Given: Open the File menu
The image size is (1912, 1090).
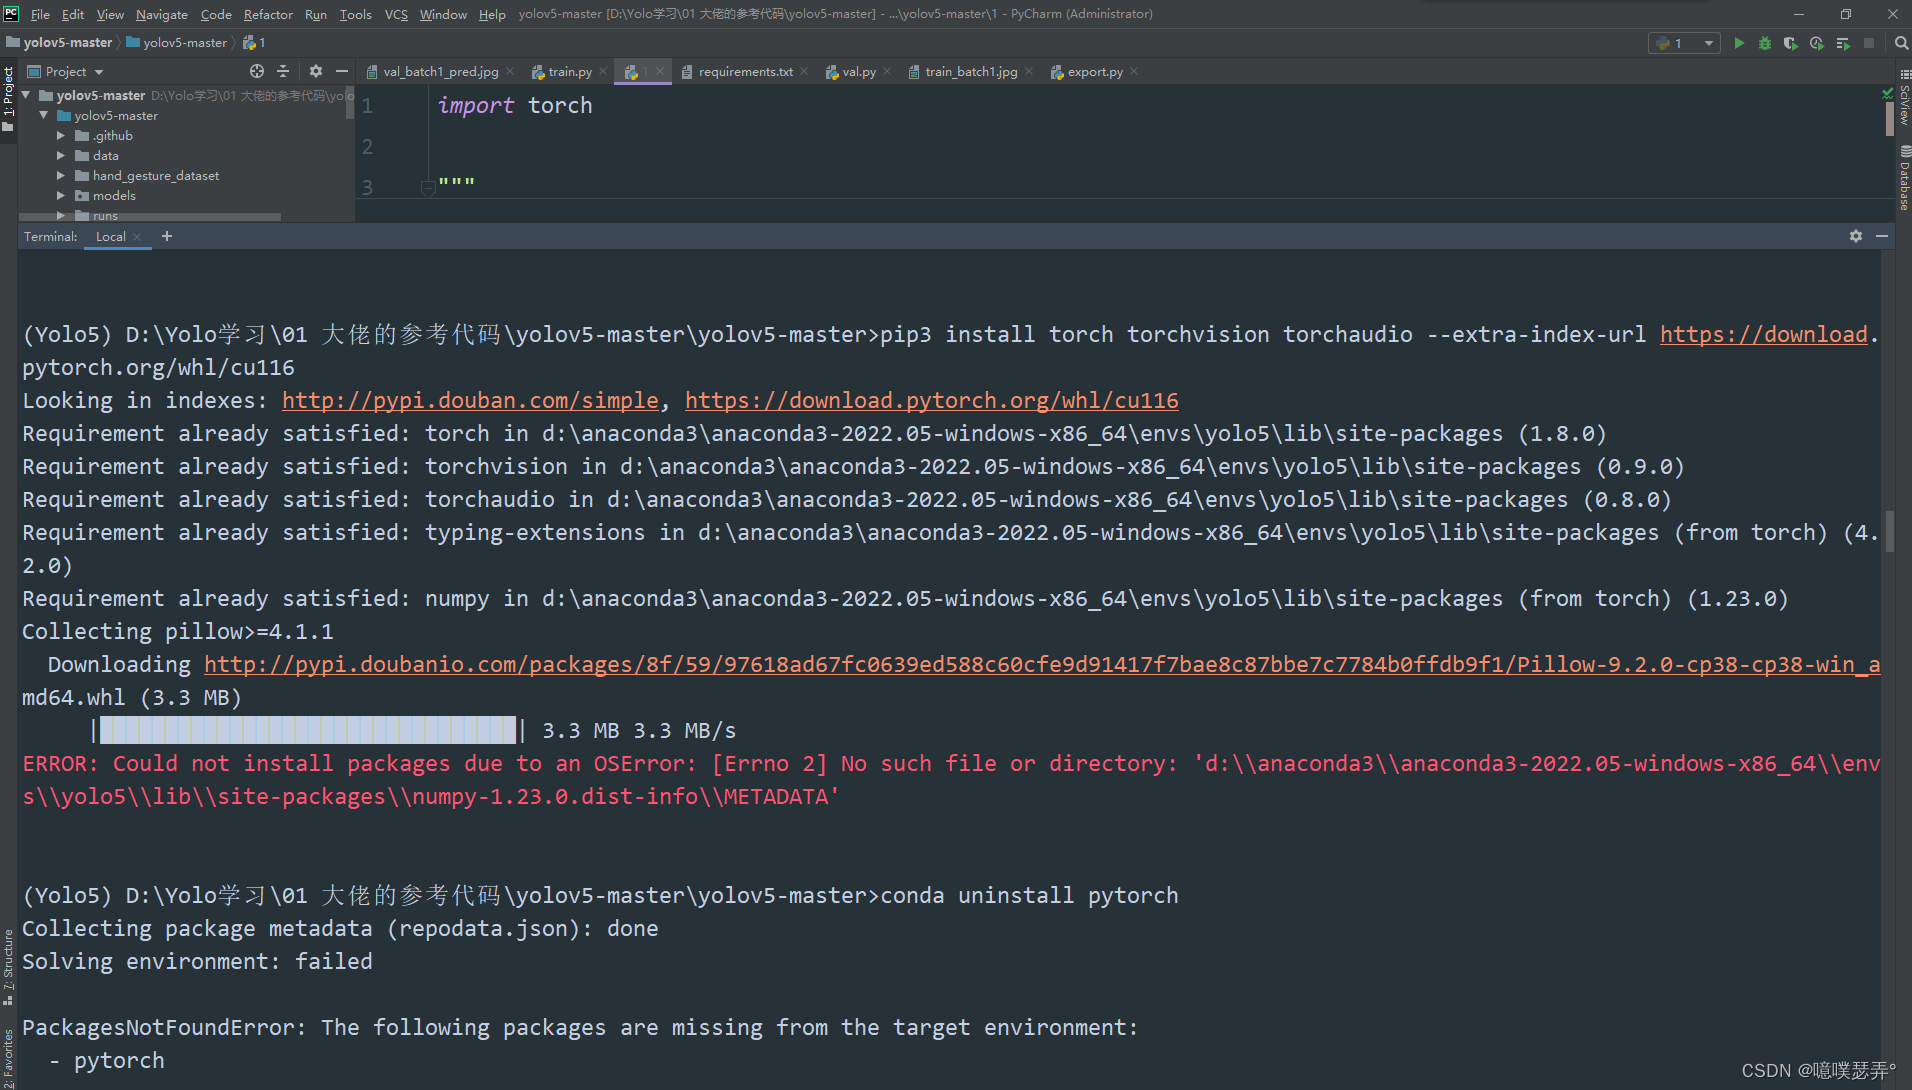Looking at the screenshot, I should tap(40, 14).
